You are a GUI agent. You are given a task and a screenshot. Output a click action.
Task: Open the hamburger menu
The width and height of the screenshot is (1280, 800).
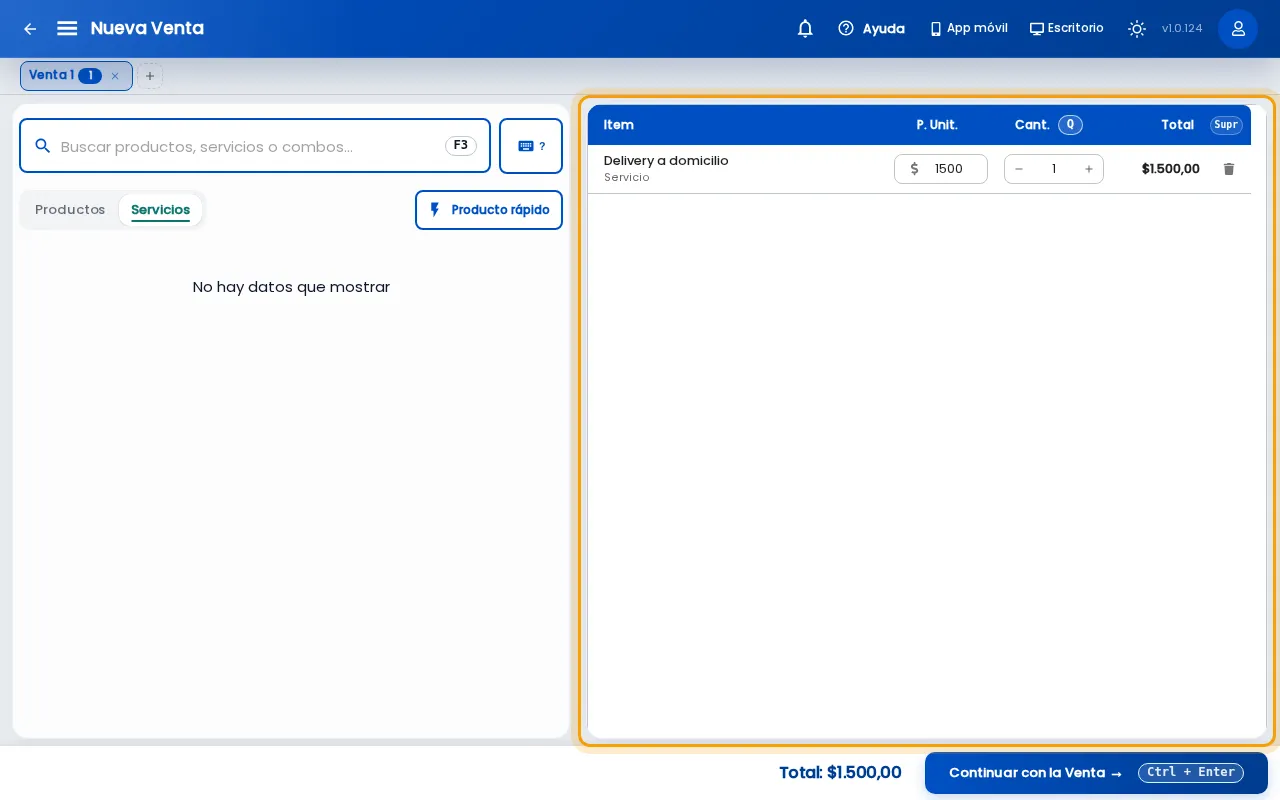coord(67,28)
